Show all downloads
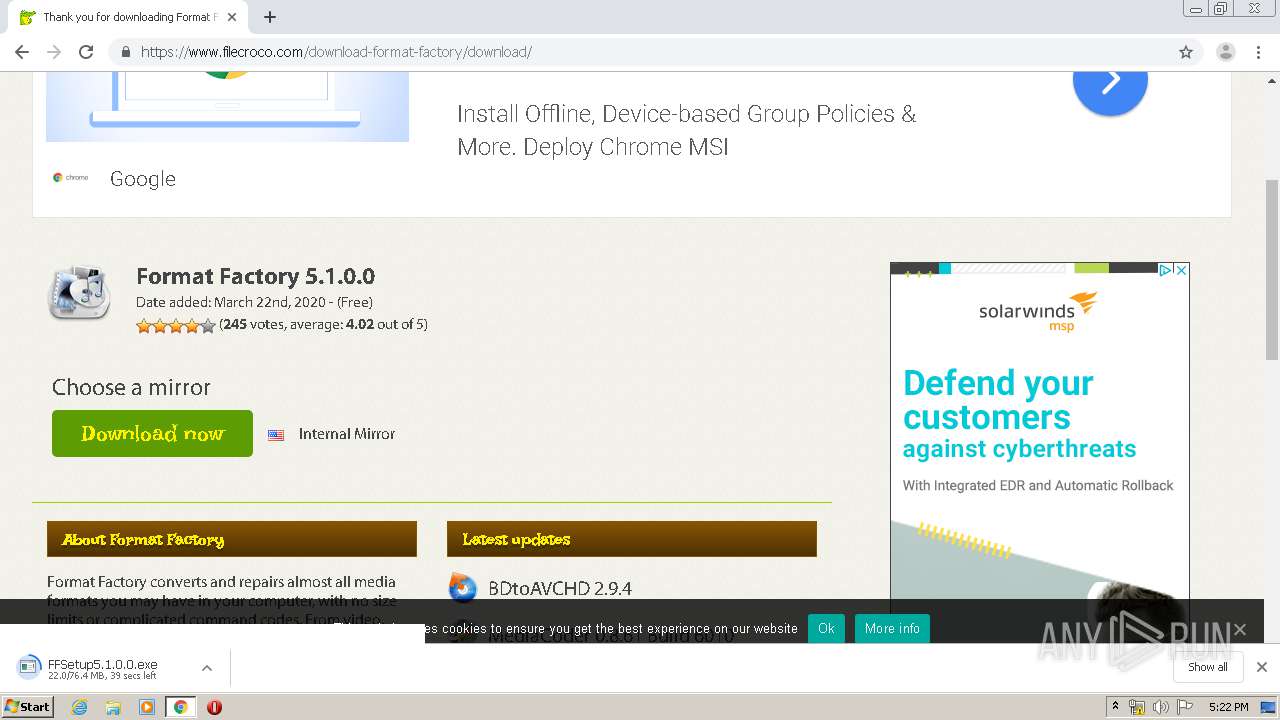 point(1208,667)
